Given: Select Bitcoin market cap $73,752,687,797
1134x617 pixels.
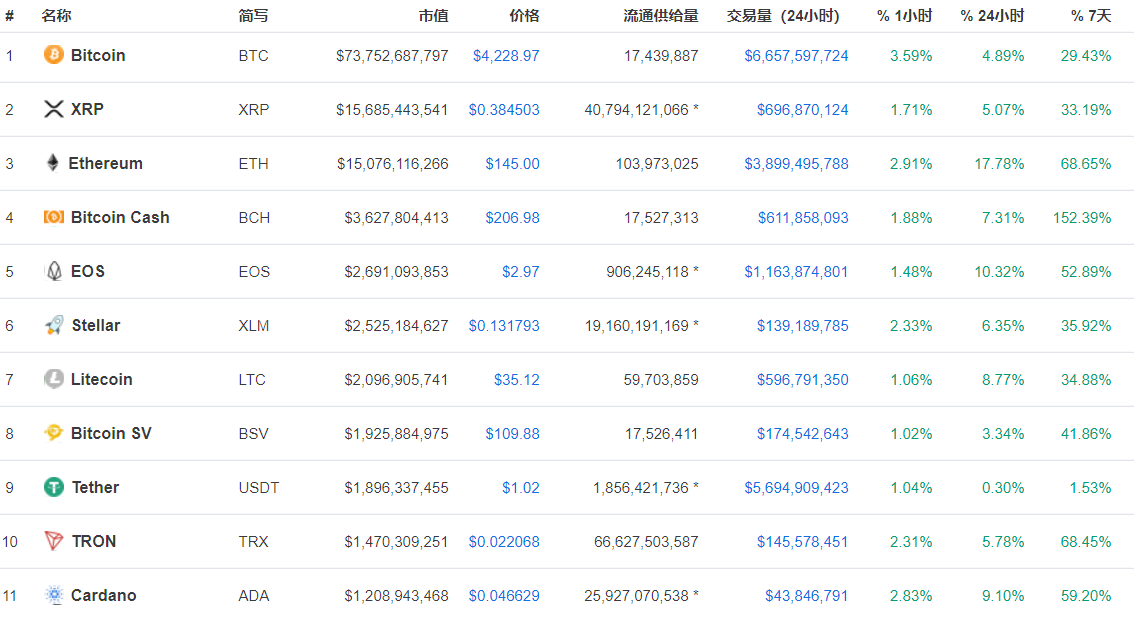Looking at the screenshot, I should 392,56.
